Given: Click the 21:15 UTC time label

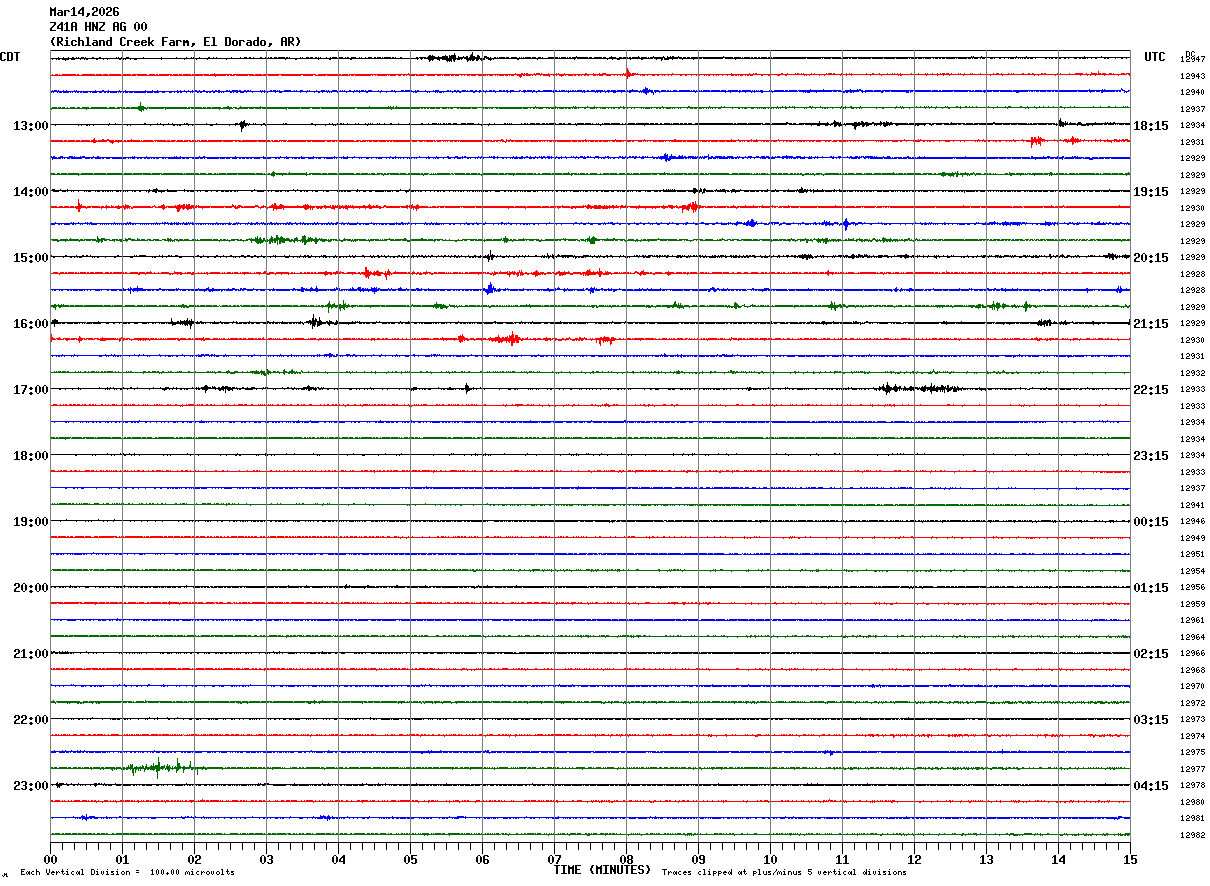Looking at the screenshot, I should point(1151,323).
